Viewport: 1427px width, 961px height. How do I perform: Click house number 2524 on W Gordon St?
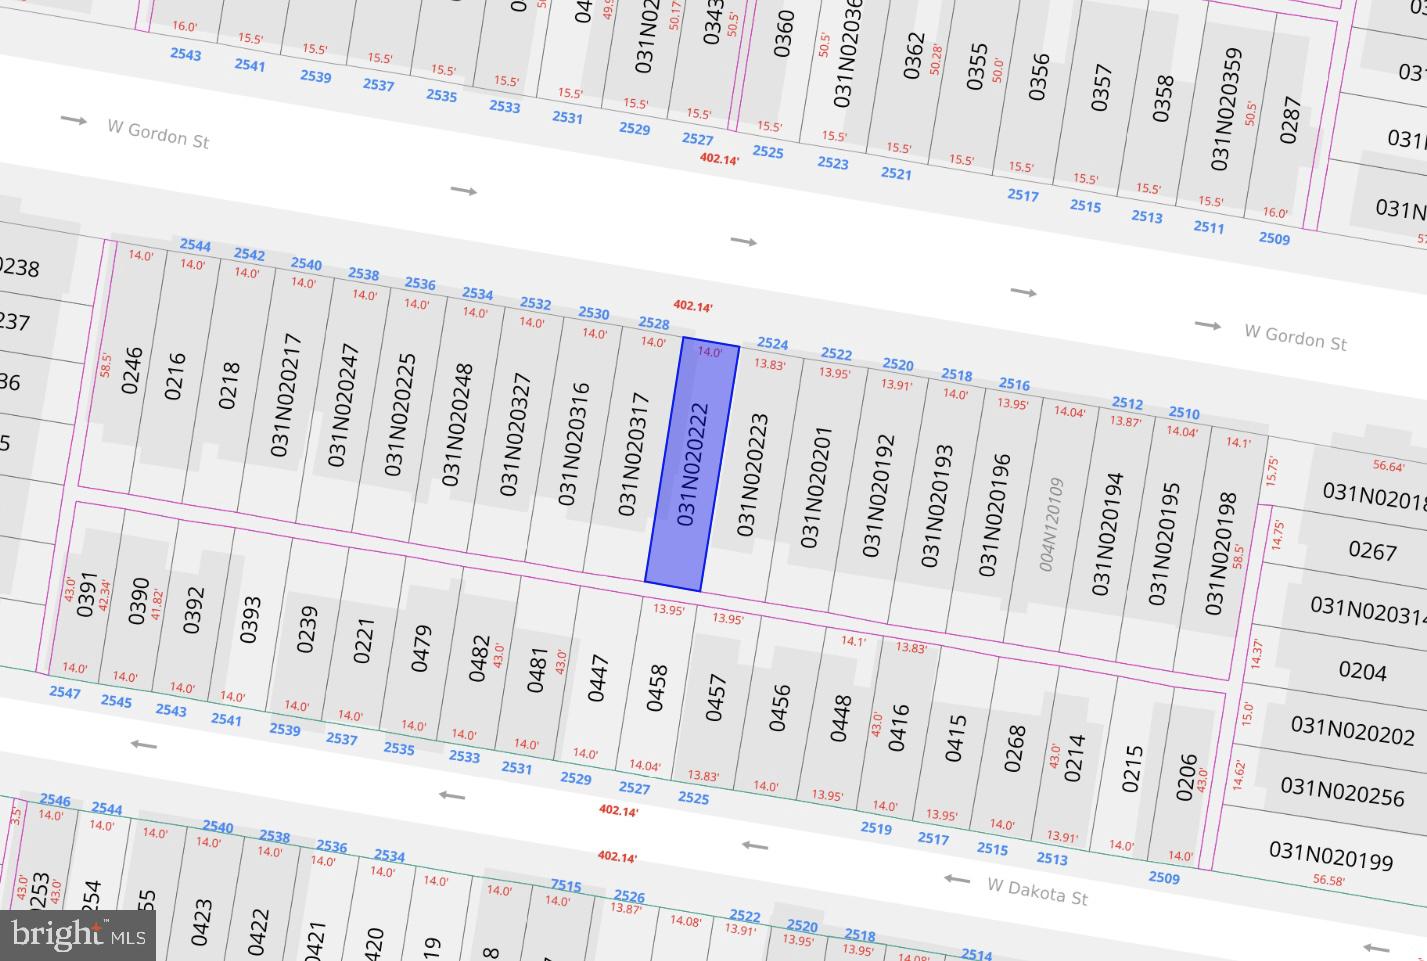click(x=772, y=344)
